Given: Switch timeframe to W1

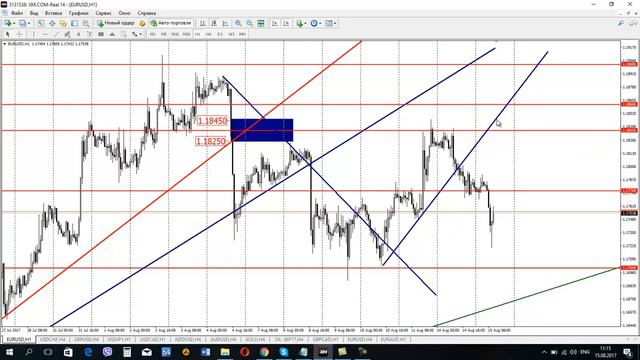Looking at the screenshot, I should pyautogui.click(x=231, y=34).
